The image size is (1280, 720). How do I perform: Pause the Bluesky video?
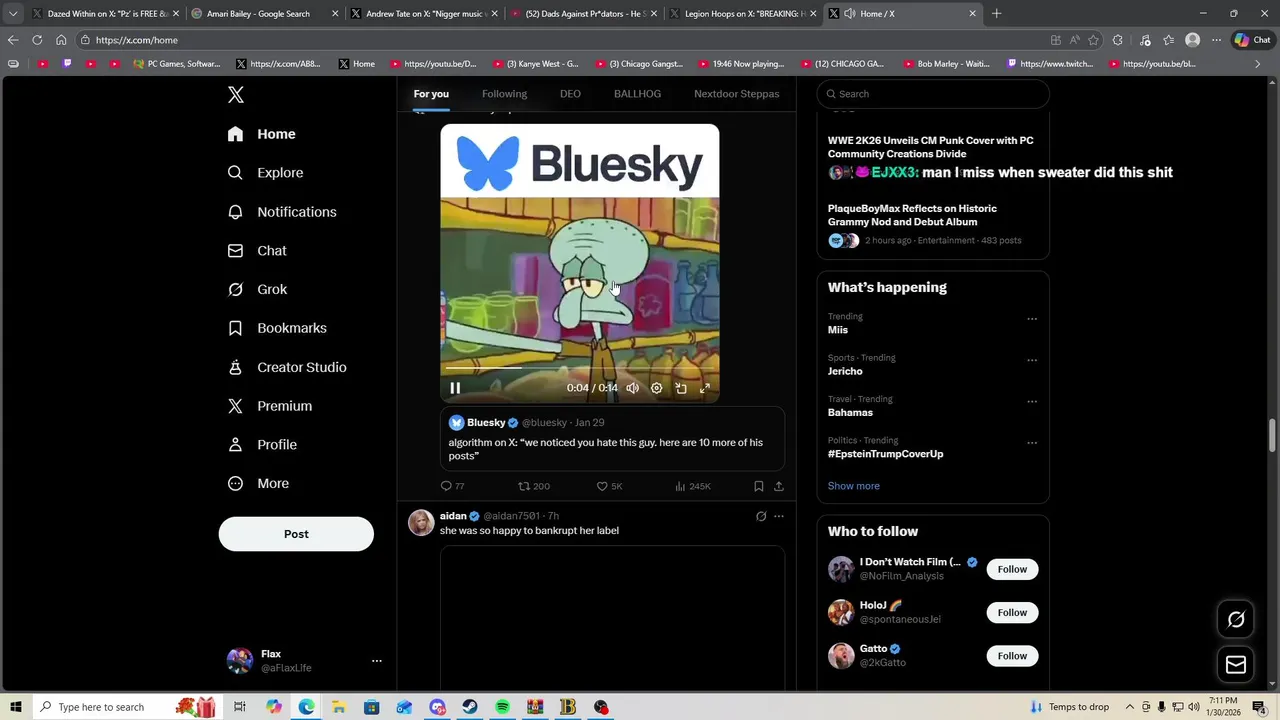pyautogui.click(x=455, y=388)
